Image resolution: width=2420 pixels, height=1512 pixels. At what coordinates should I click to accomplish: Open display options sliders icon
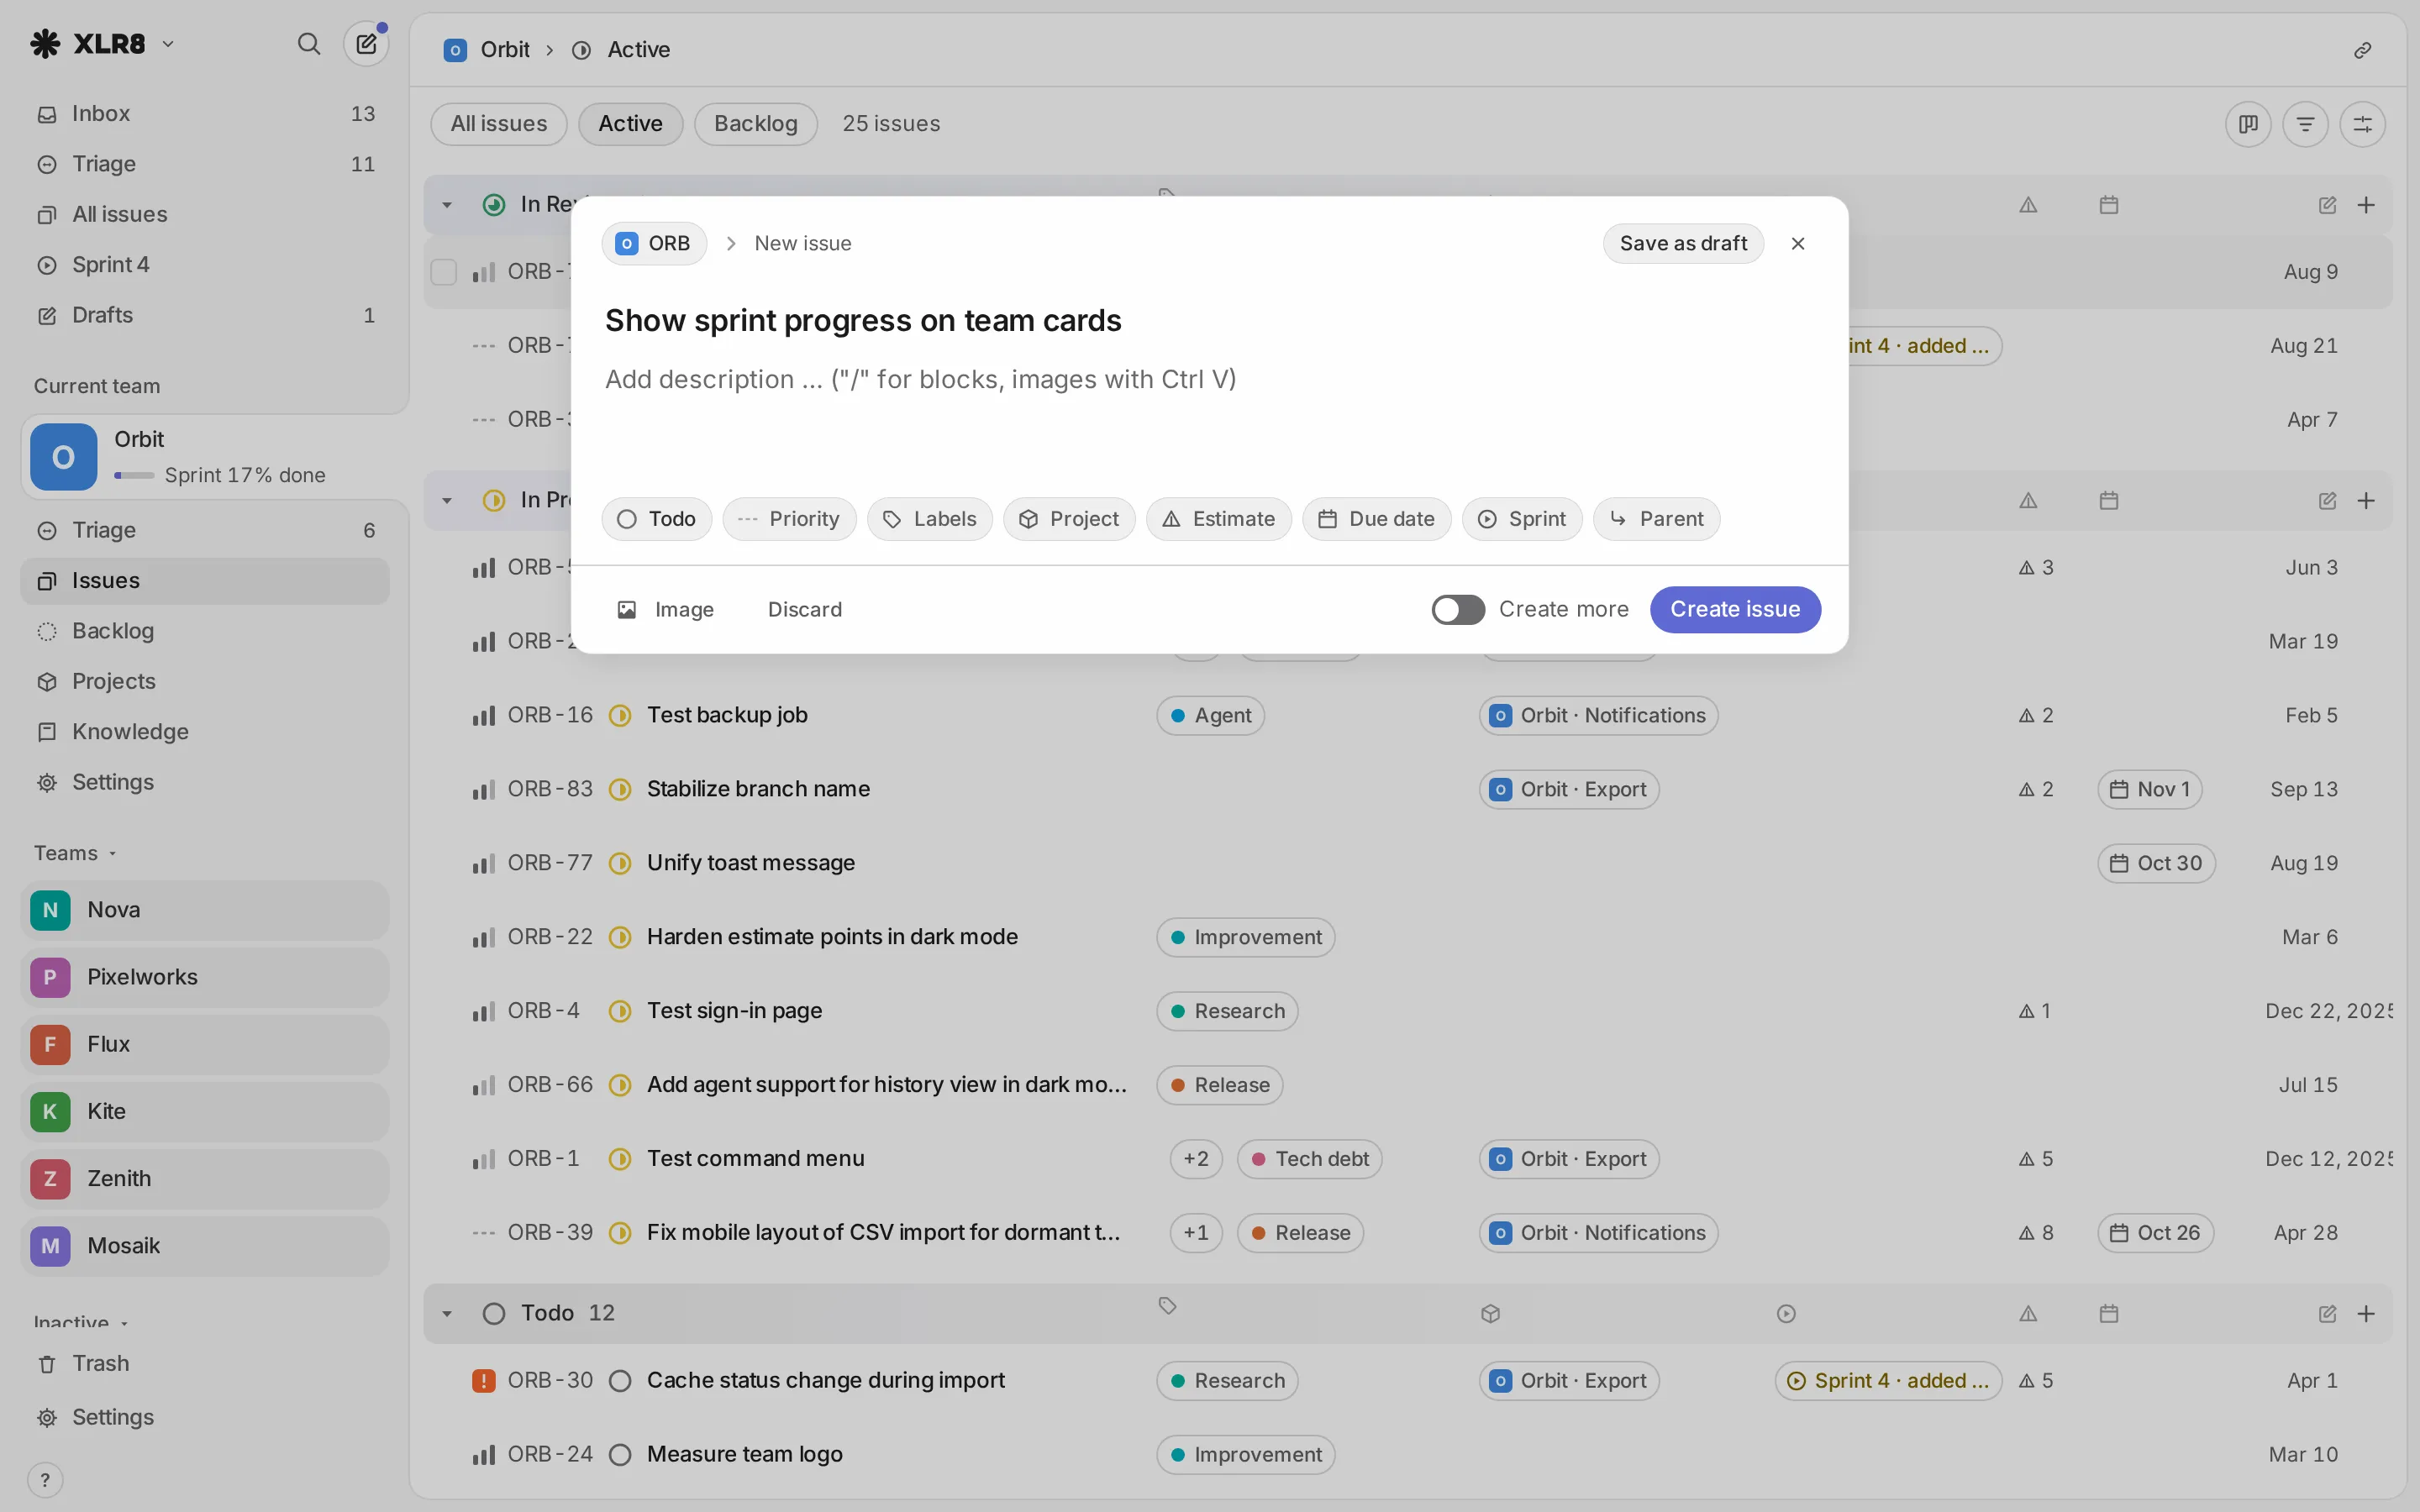pos(2362,124)
